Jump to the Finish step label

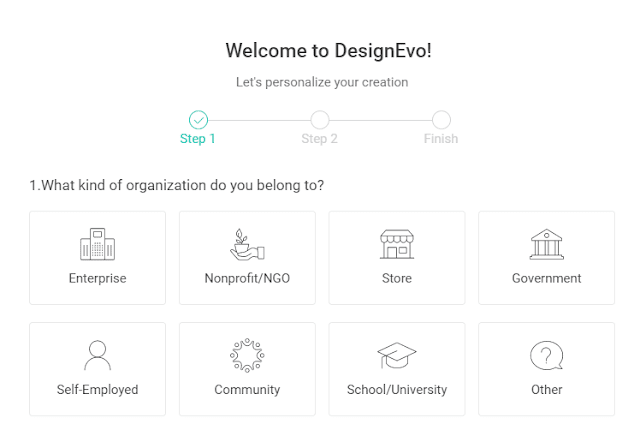click(441, 139)
